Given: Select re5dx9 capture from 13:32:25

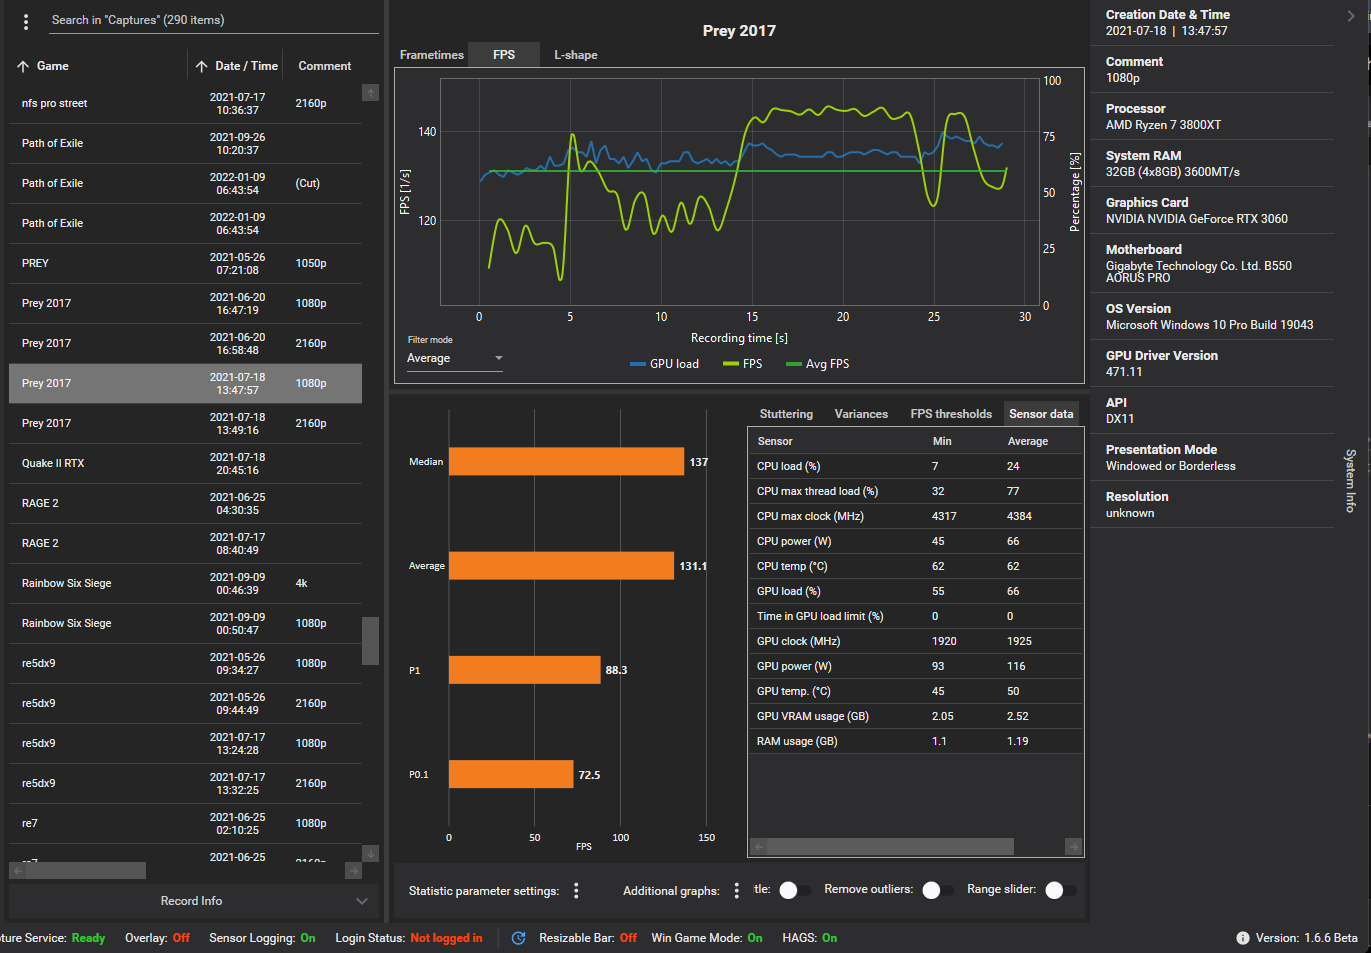Looking at the screenshot, I should [x=185, y=784].
